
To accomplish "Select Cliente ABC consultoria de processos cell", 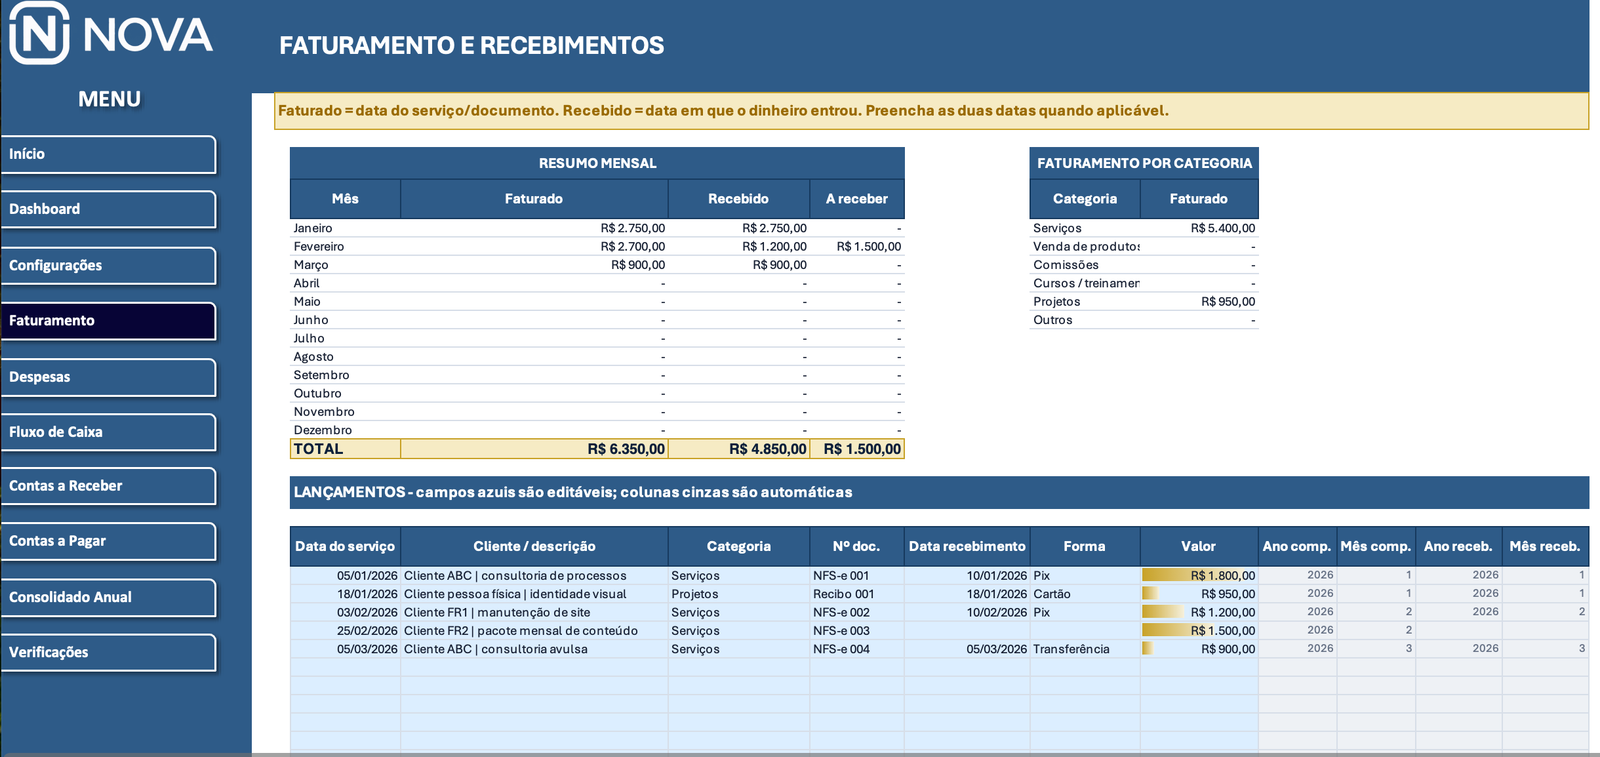I will point(534,576).
